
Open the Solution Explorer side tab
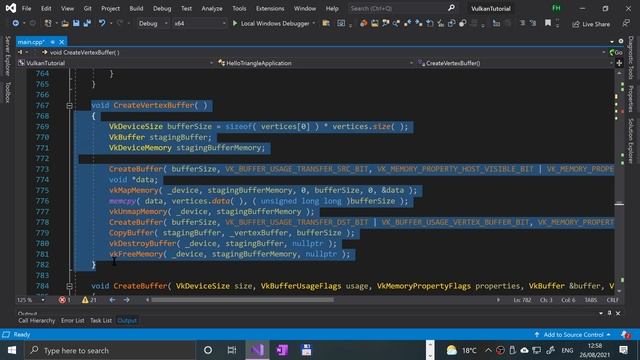[x=631, y=141]
